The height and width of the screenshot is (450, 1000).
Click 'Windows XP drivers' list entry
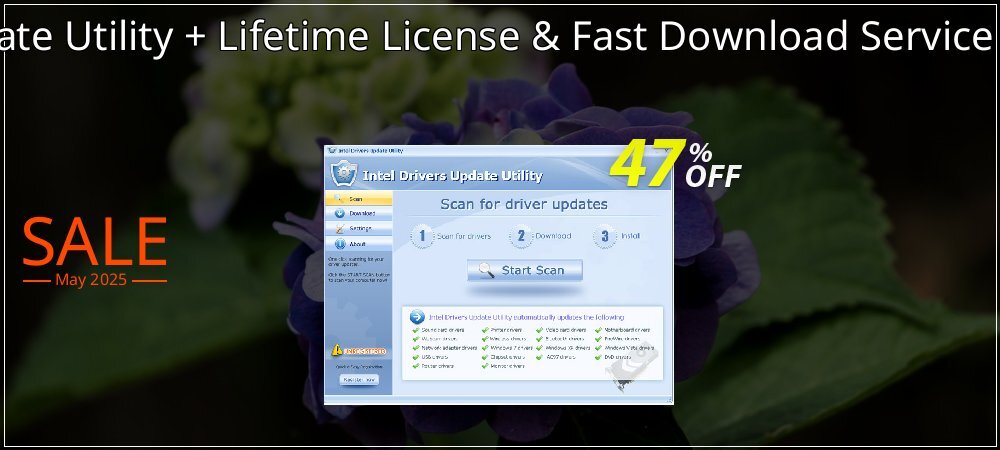click(x=568, y=348)
